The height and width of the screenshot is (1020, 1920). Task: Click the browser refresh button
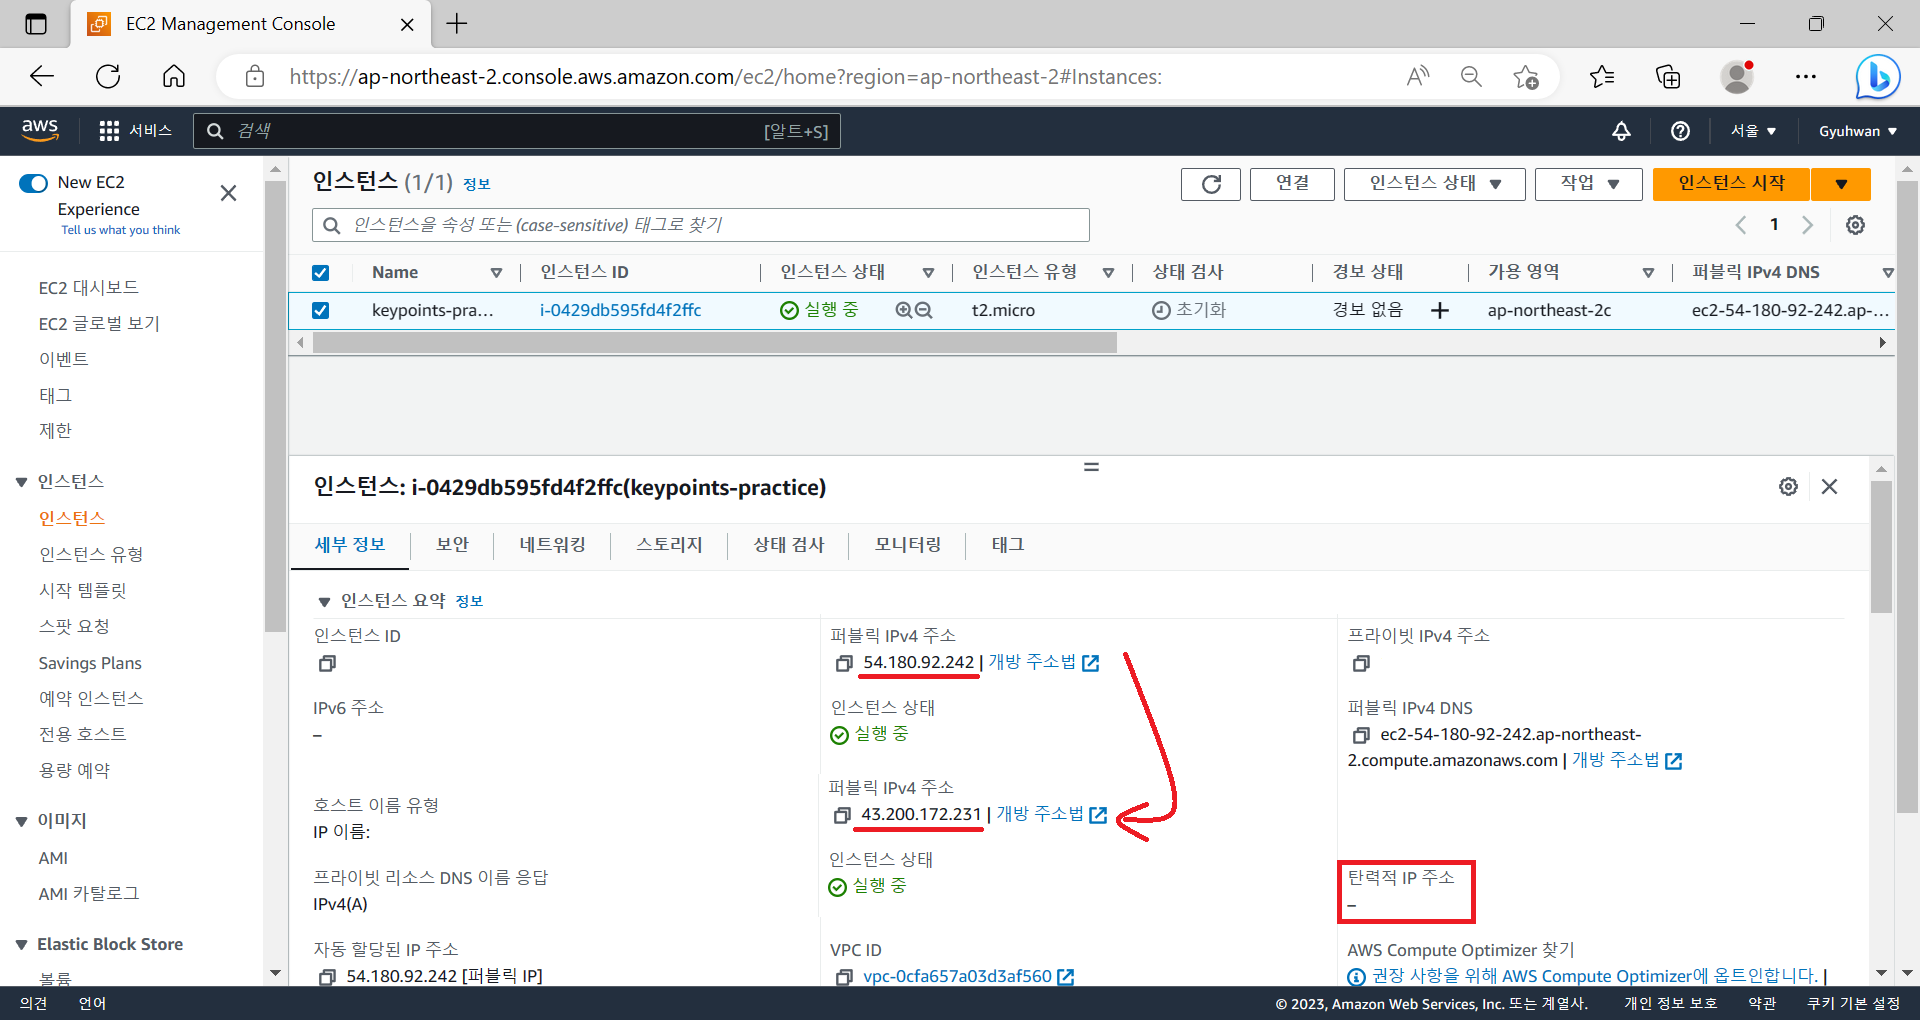(108, 76)
